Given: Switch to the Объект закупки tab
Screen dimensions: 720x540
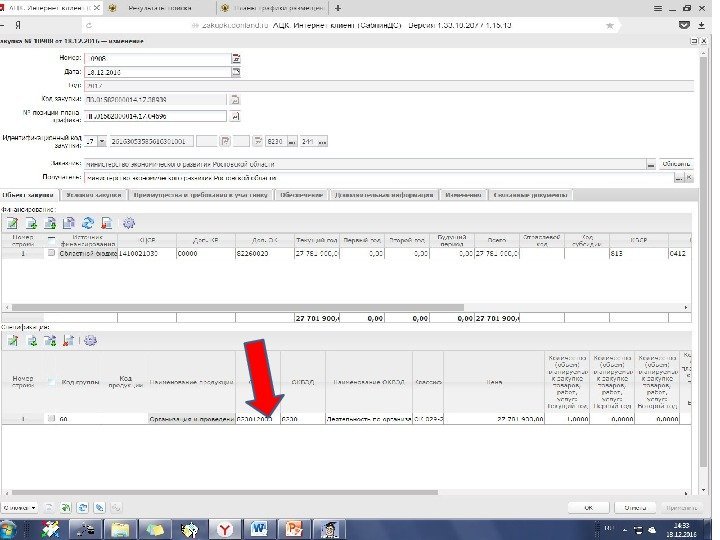Looking at the screenshot, I should click(28, 195).
